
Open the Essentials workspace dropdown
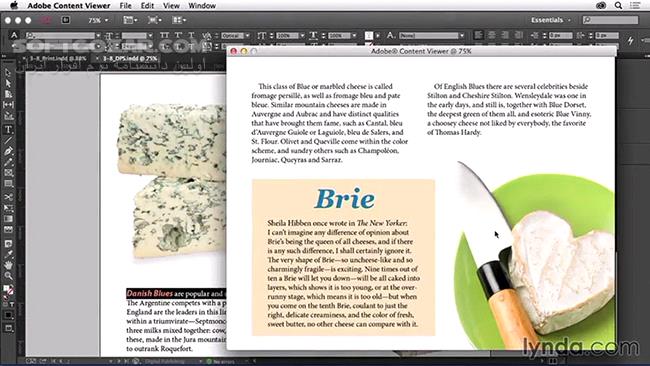(551, 20)
